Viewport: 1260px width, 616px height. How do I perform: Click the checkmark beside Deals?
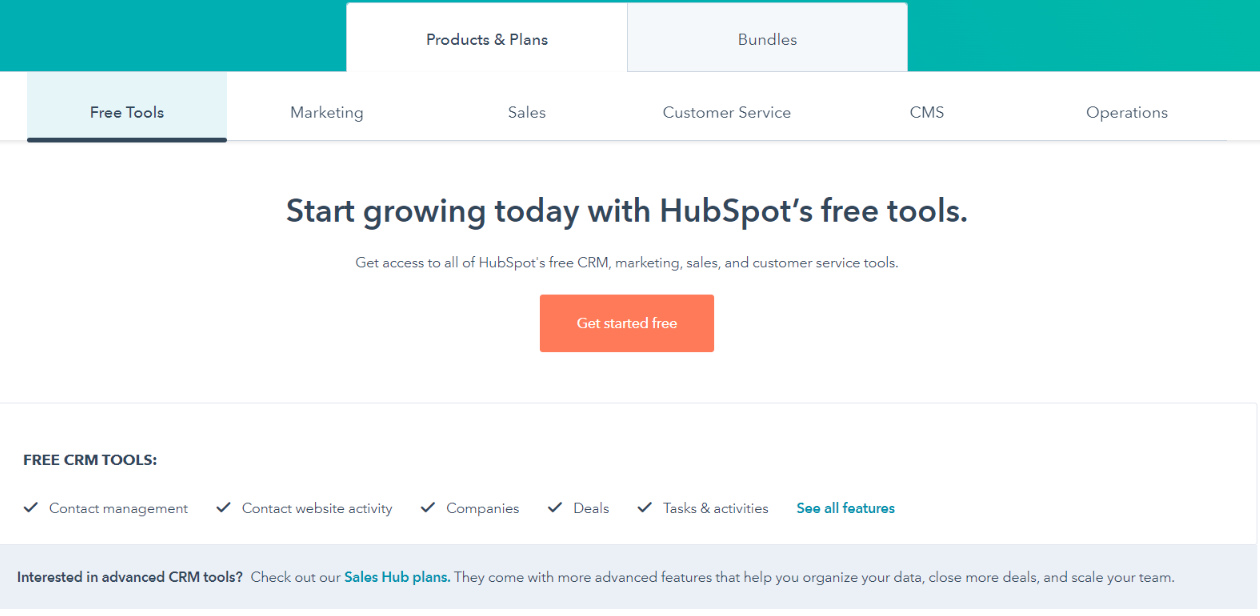point(555,507)
